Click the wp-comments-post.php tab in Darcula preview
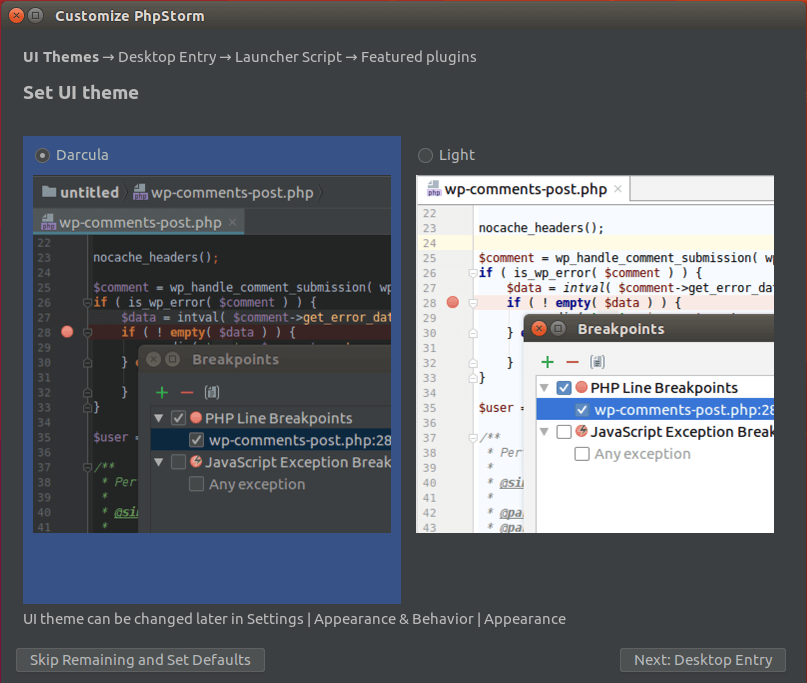Screen dimensions: 807x683 [x=140, y=222]
